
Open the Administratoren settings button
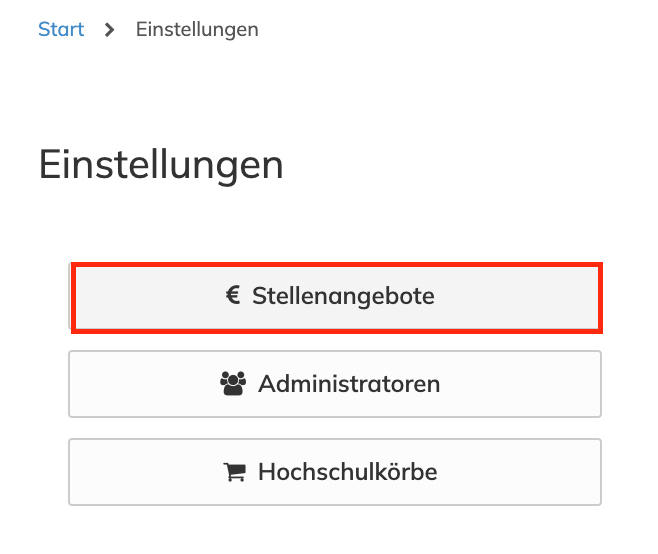[x=335, y=384]
